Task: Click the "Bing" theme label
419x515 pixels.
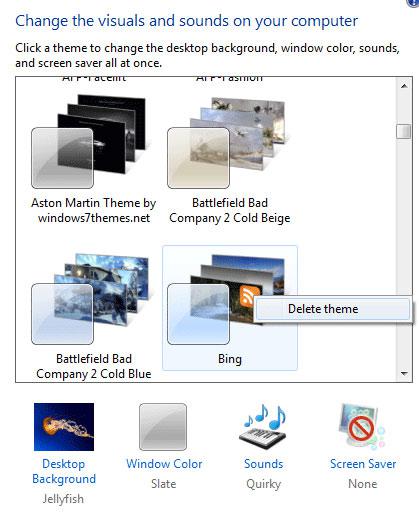Action: click(230, 359)
